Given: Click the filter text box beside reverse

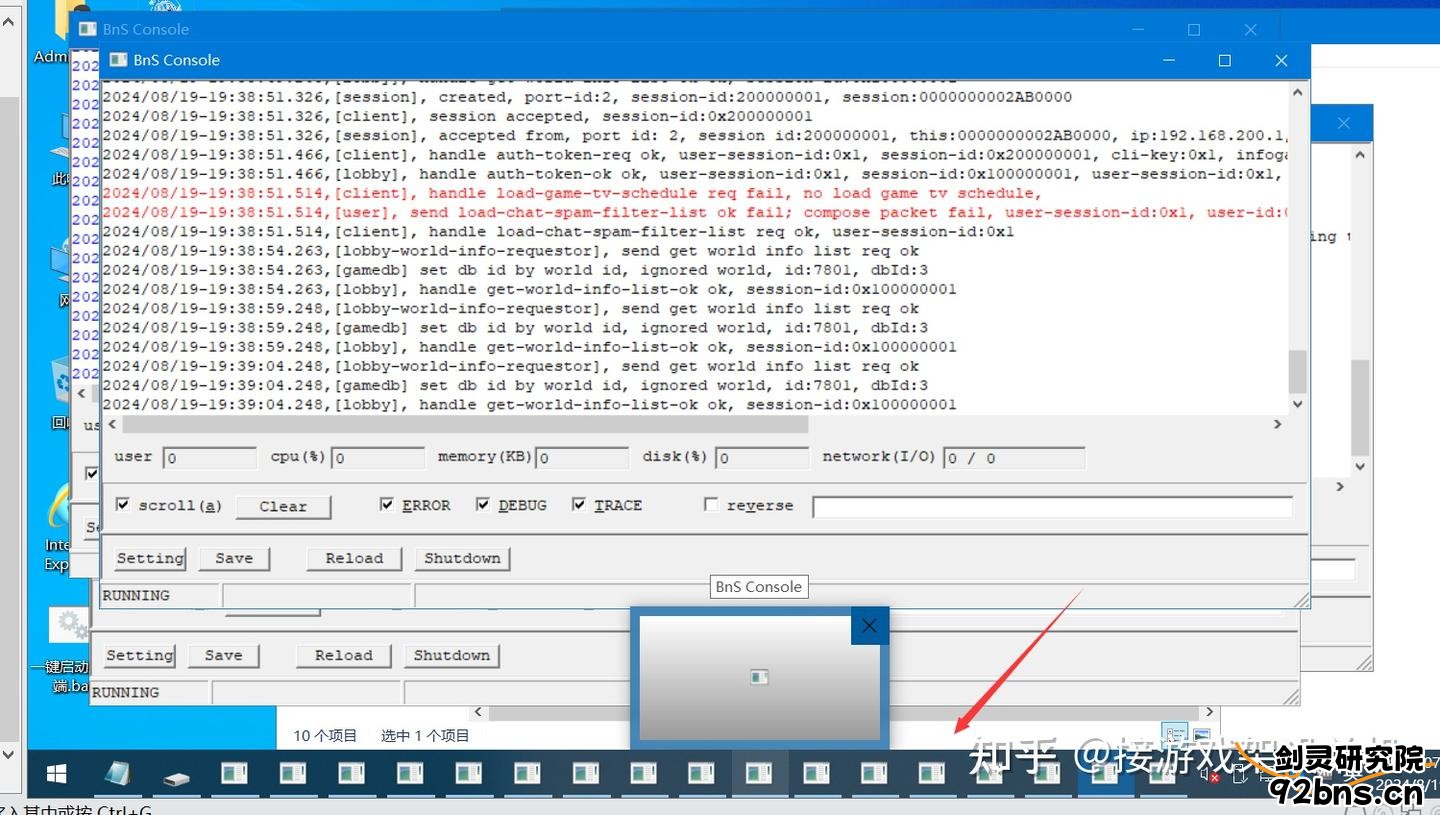Looking at the screenshot, I should coord(1052,507).
